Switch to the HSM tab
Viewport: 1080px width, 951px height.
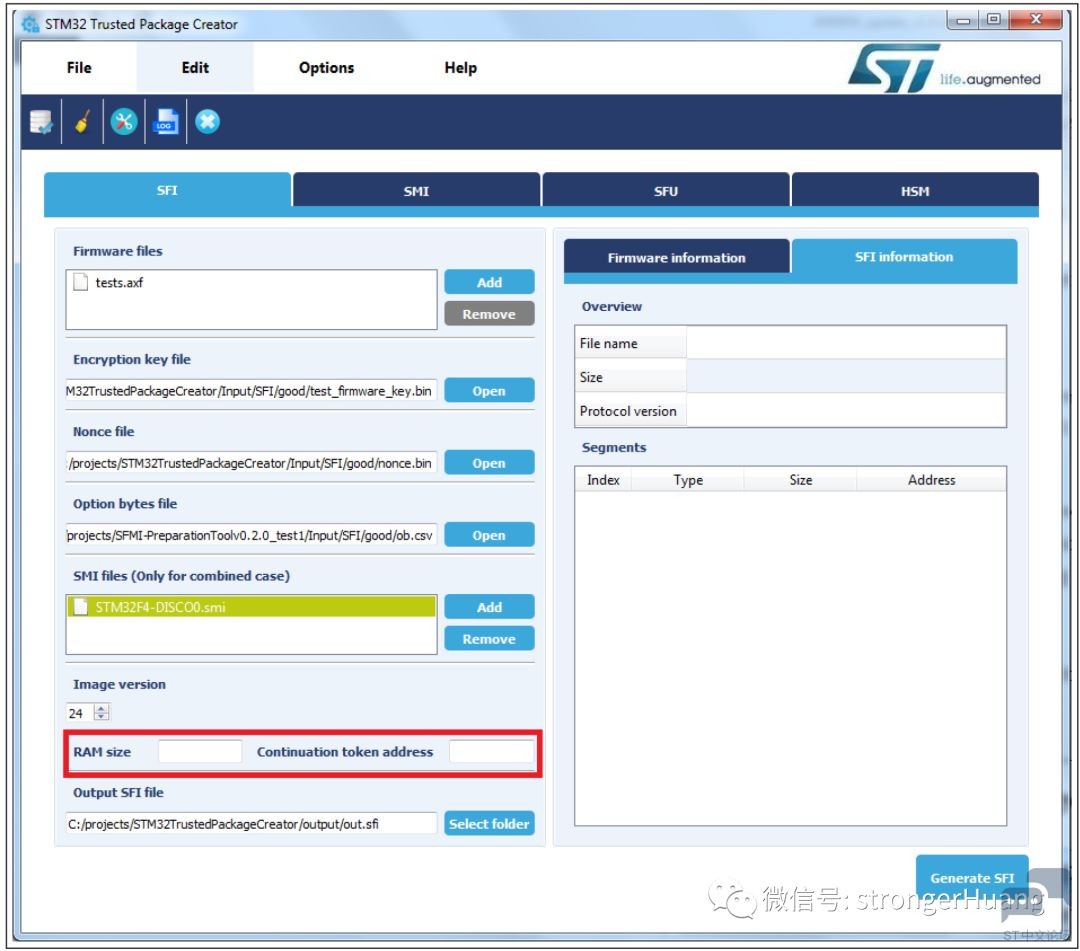[915, 191]
